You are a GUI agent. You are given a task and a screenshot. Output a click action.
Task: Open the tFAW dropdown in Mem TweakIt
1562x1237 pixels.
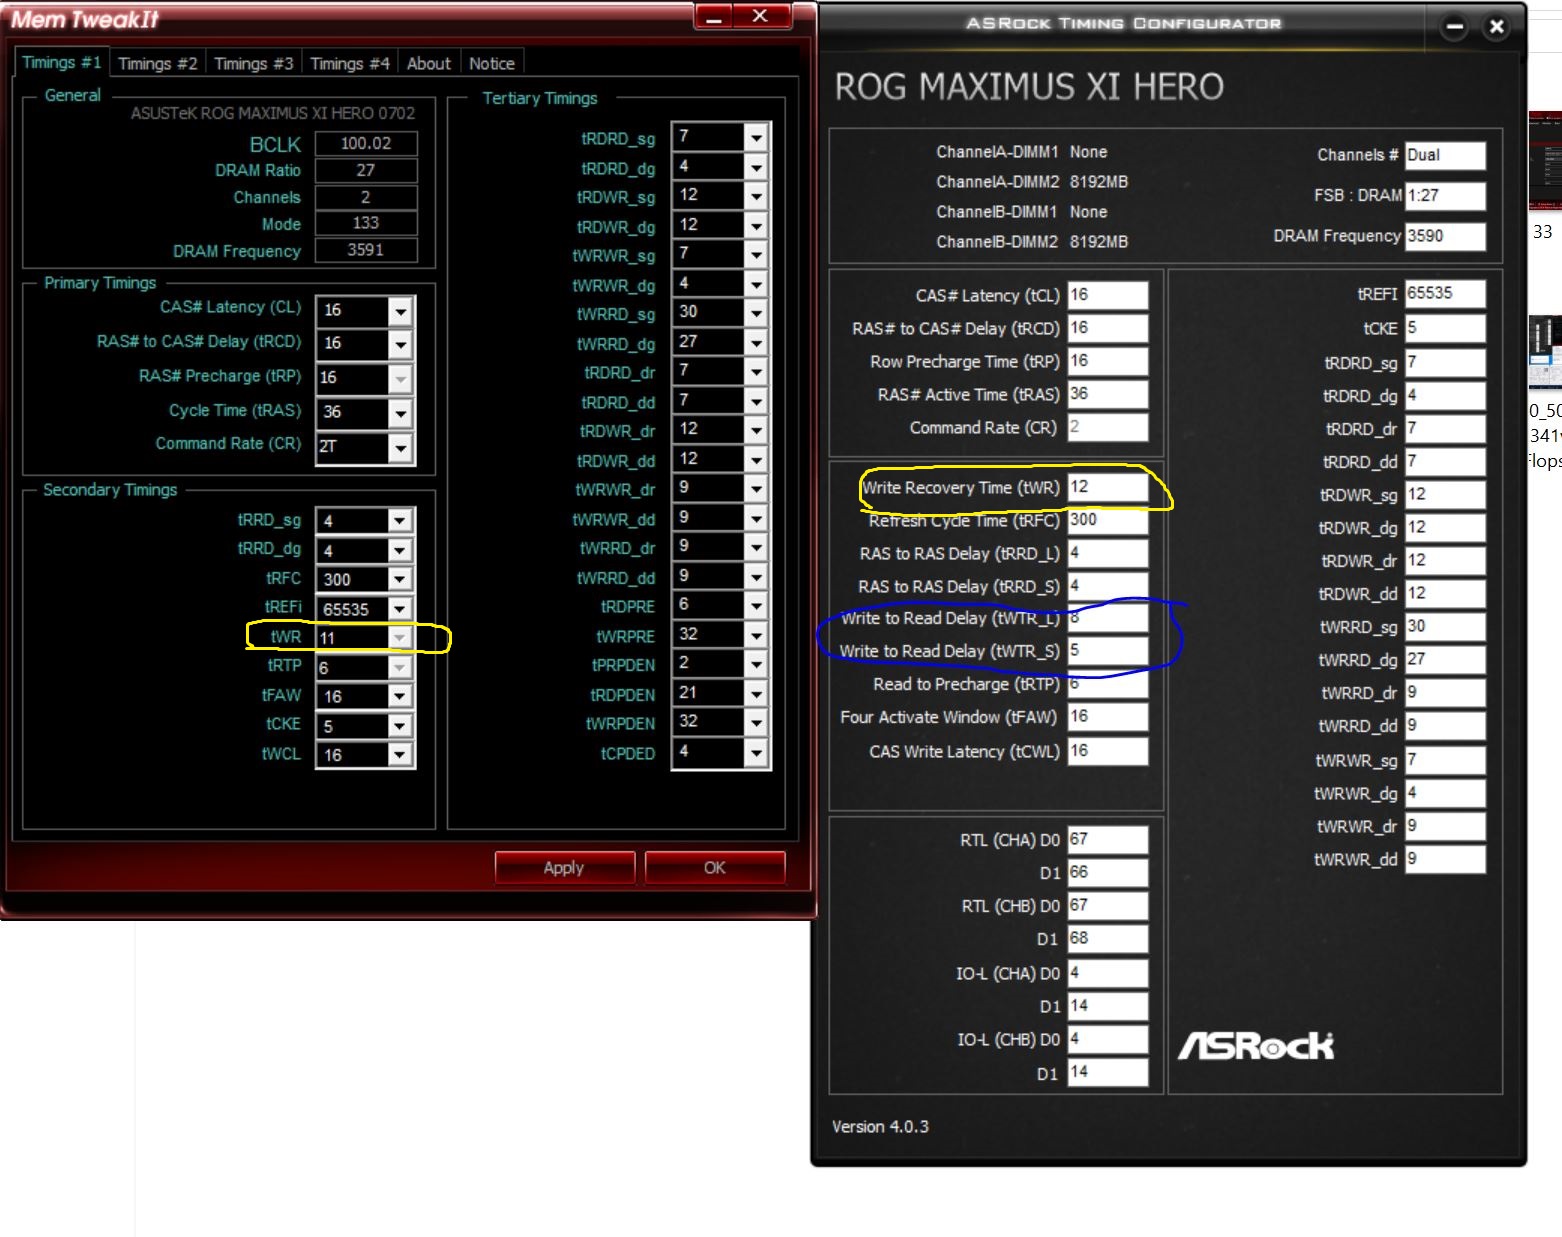pos(400,696)
